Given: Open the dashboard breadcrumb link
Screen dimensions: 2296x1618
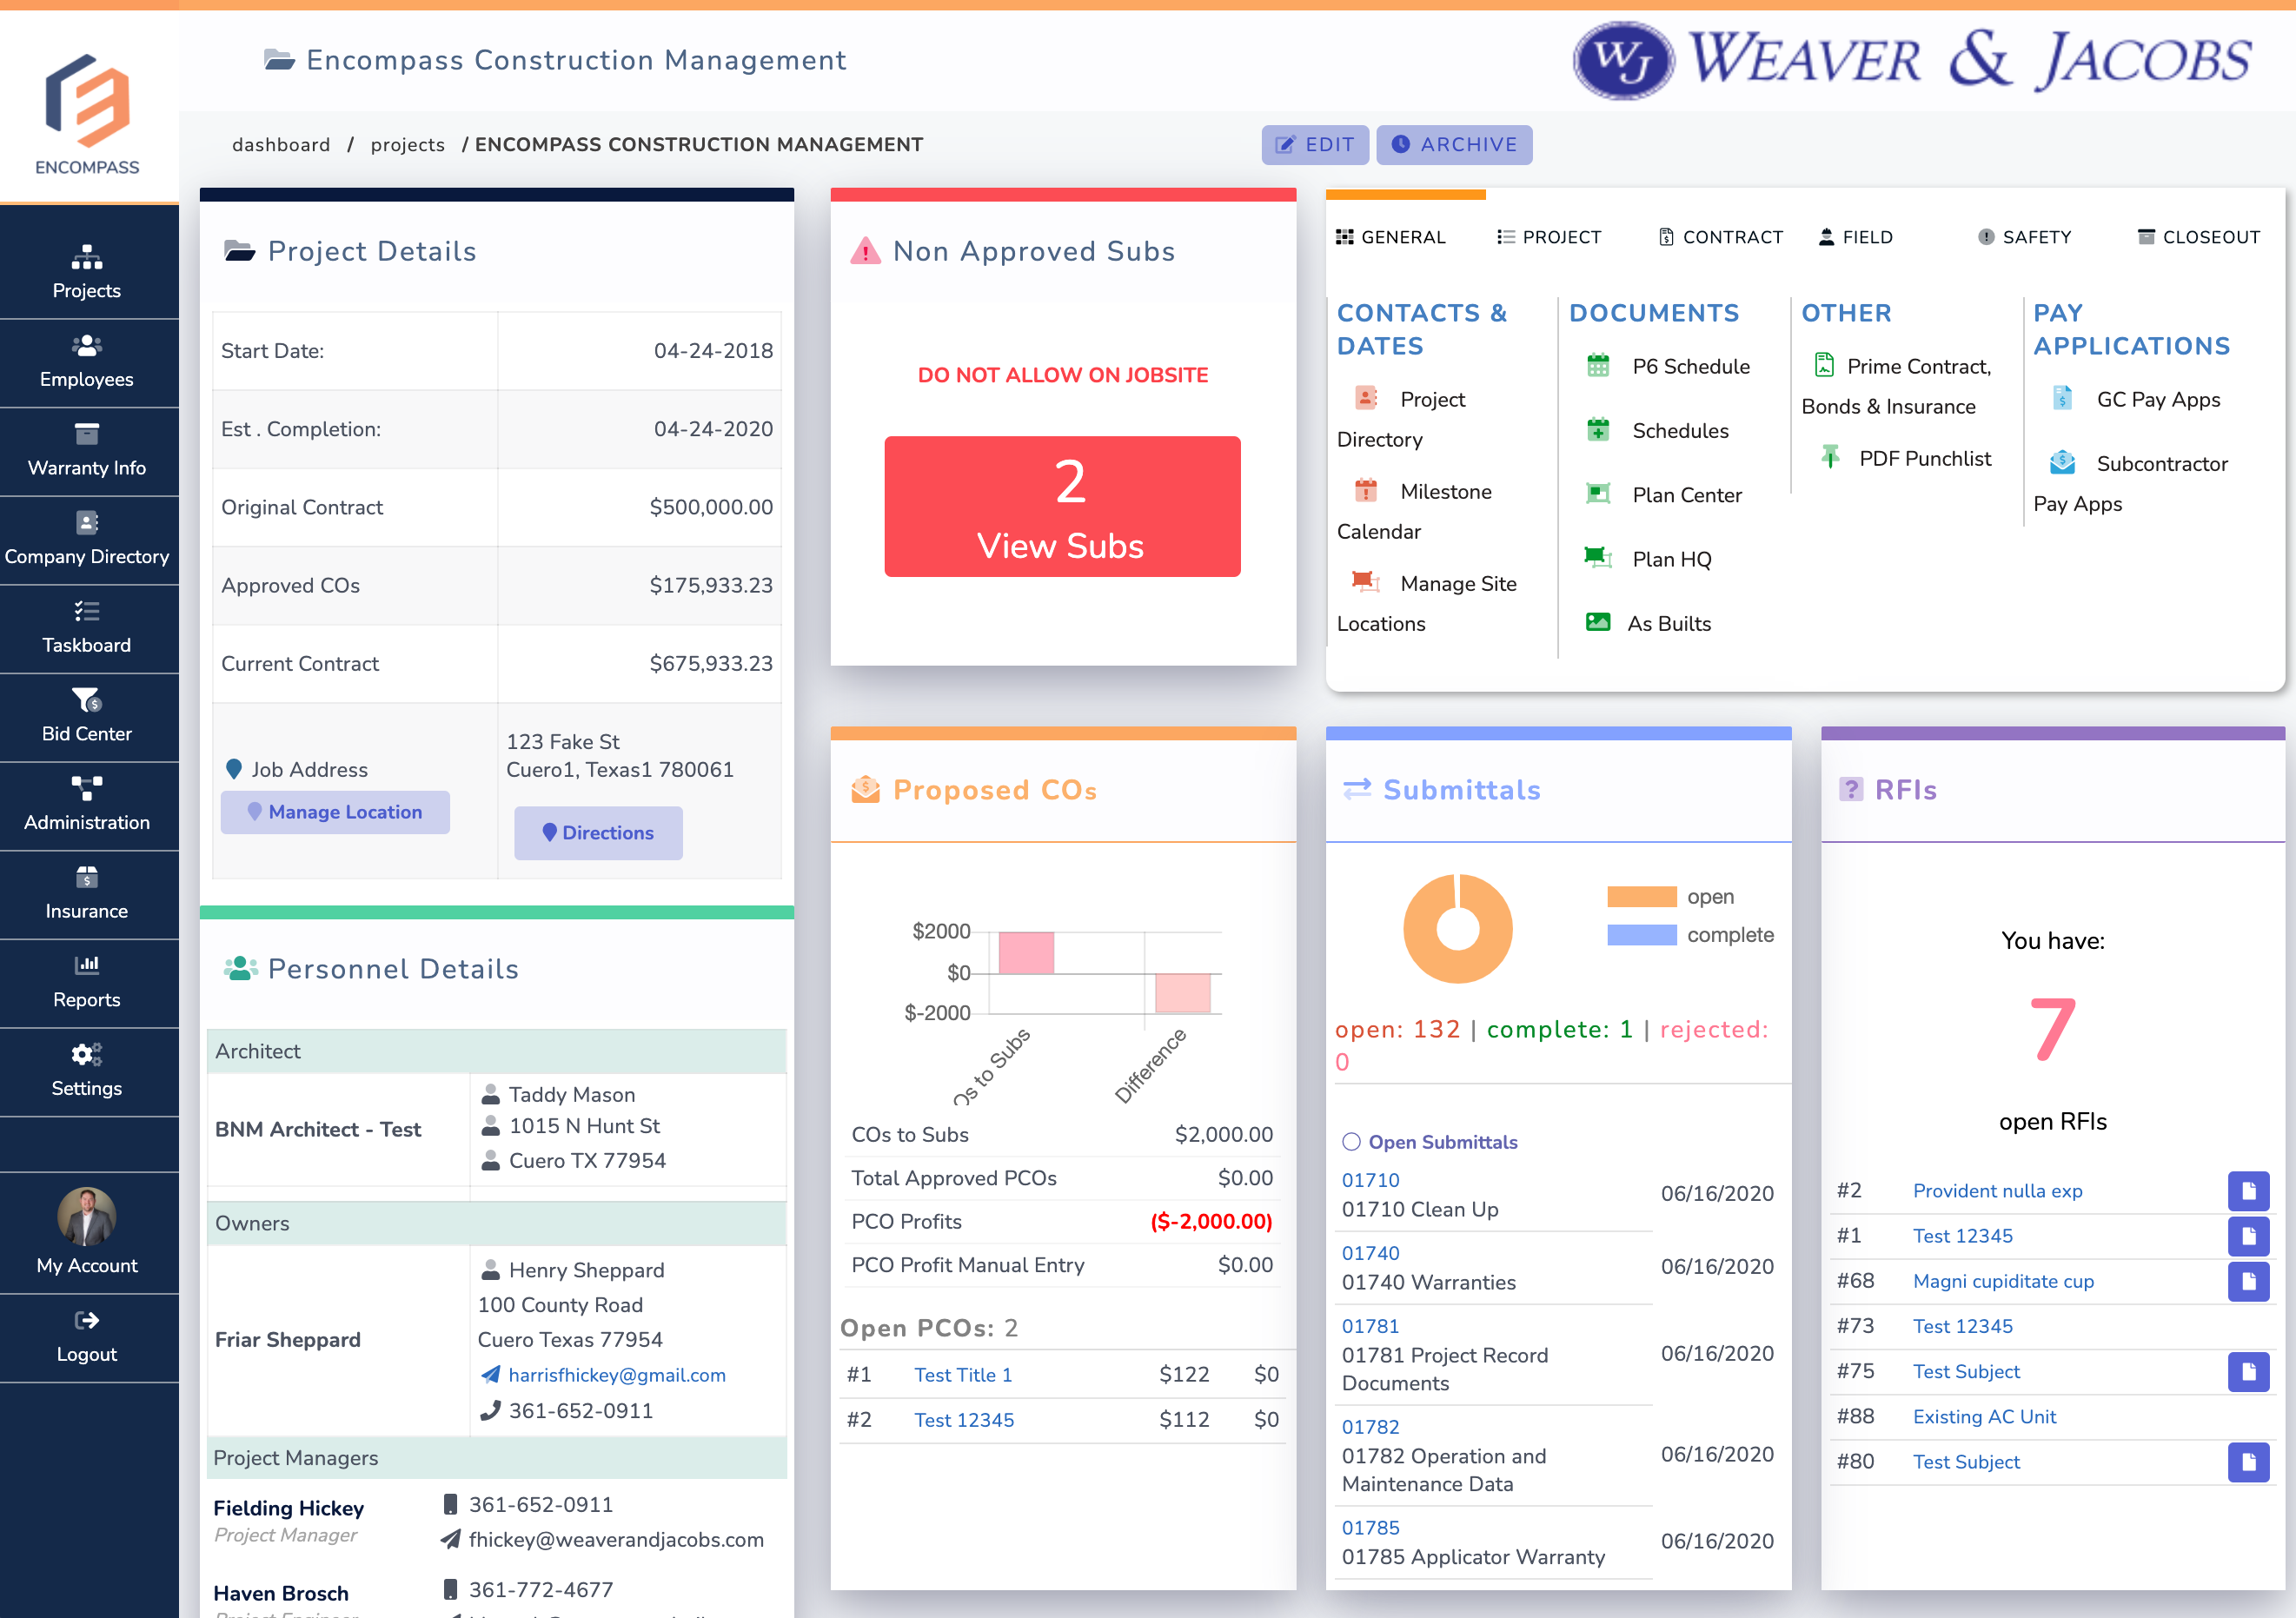Looking at the screenshot, I should [281, 144].
